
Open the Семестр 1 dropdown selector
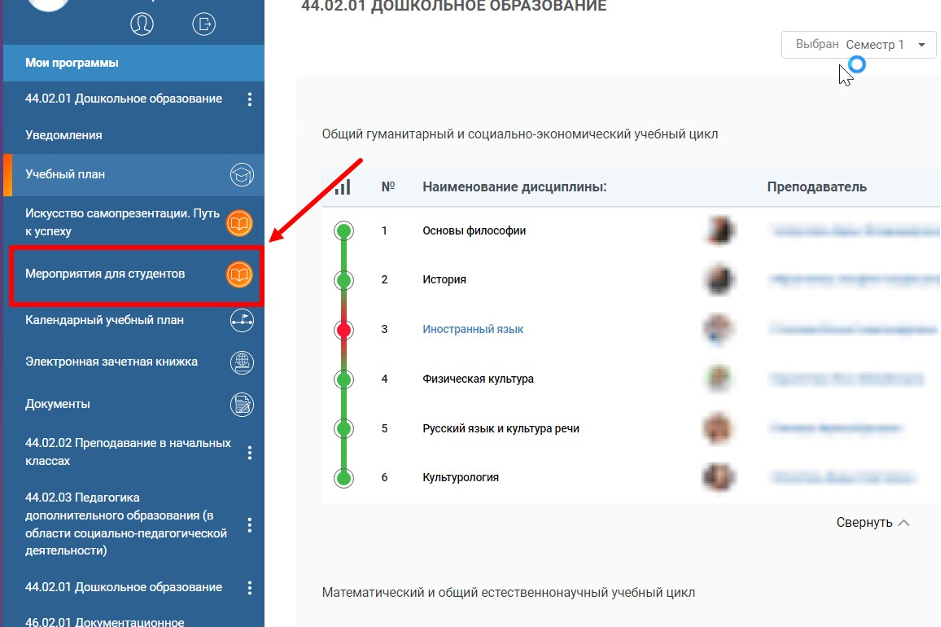click(859, 45)
